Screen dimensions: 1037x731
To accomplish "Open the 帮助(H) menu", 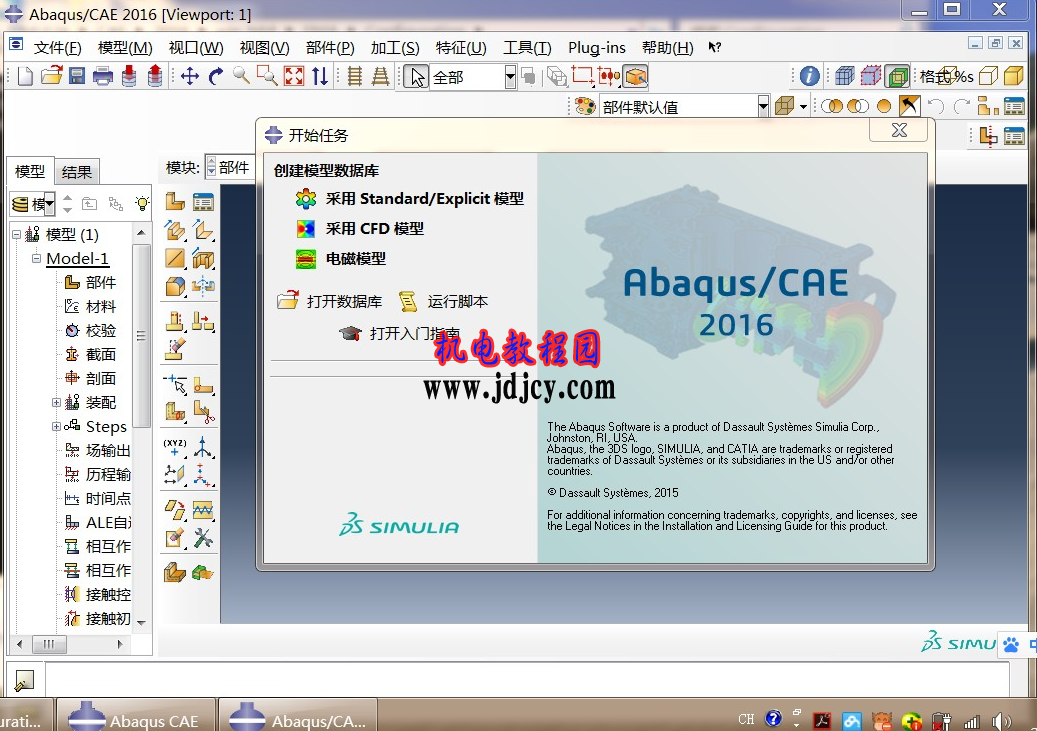I will click(x=667, y=48).
